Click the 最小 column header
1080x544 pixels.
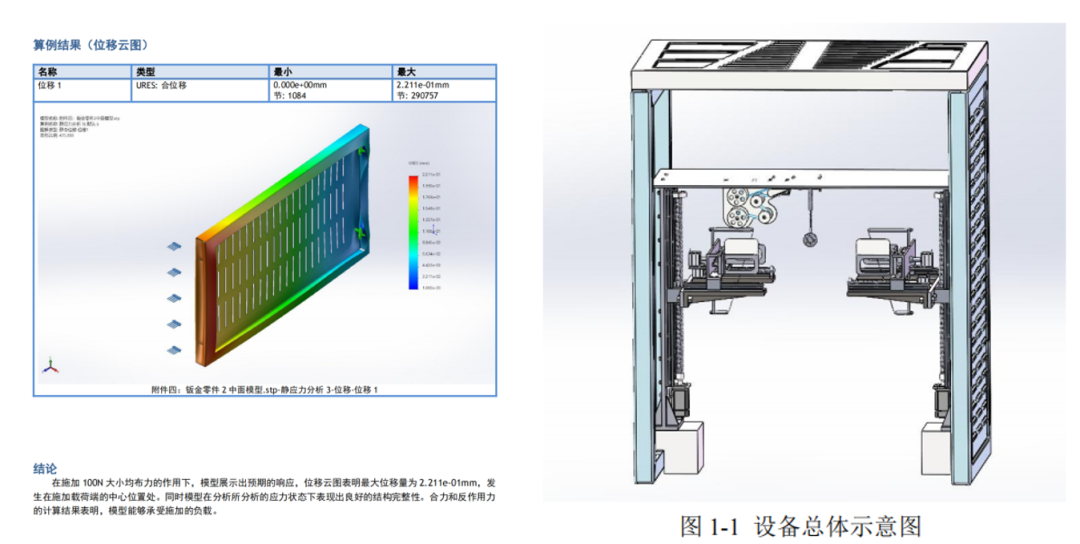tap(283, 72)
